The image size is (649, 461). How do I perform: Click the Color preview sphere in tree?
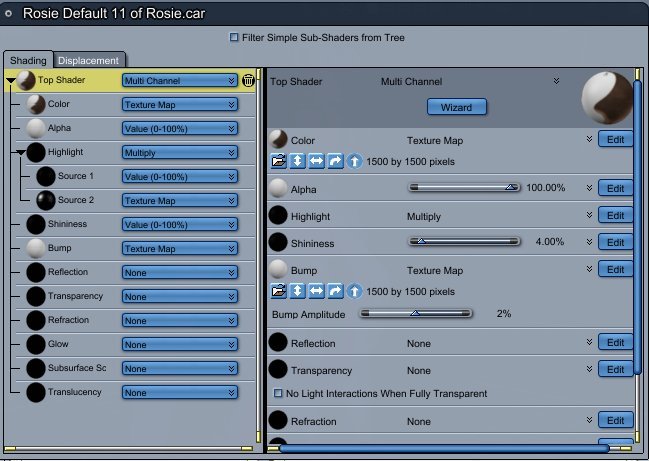(x=36, y=104)
